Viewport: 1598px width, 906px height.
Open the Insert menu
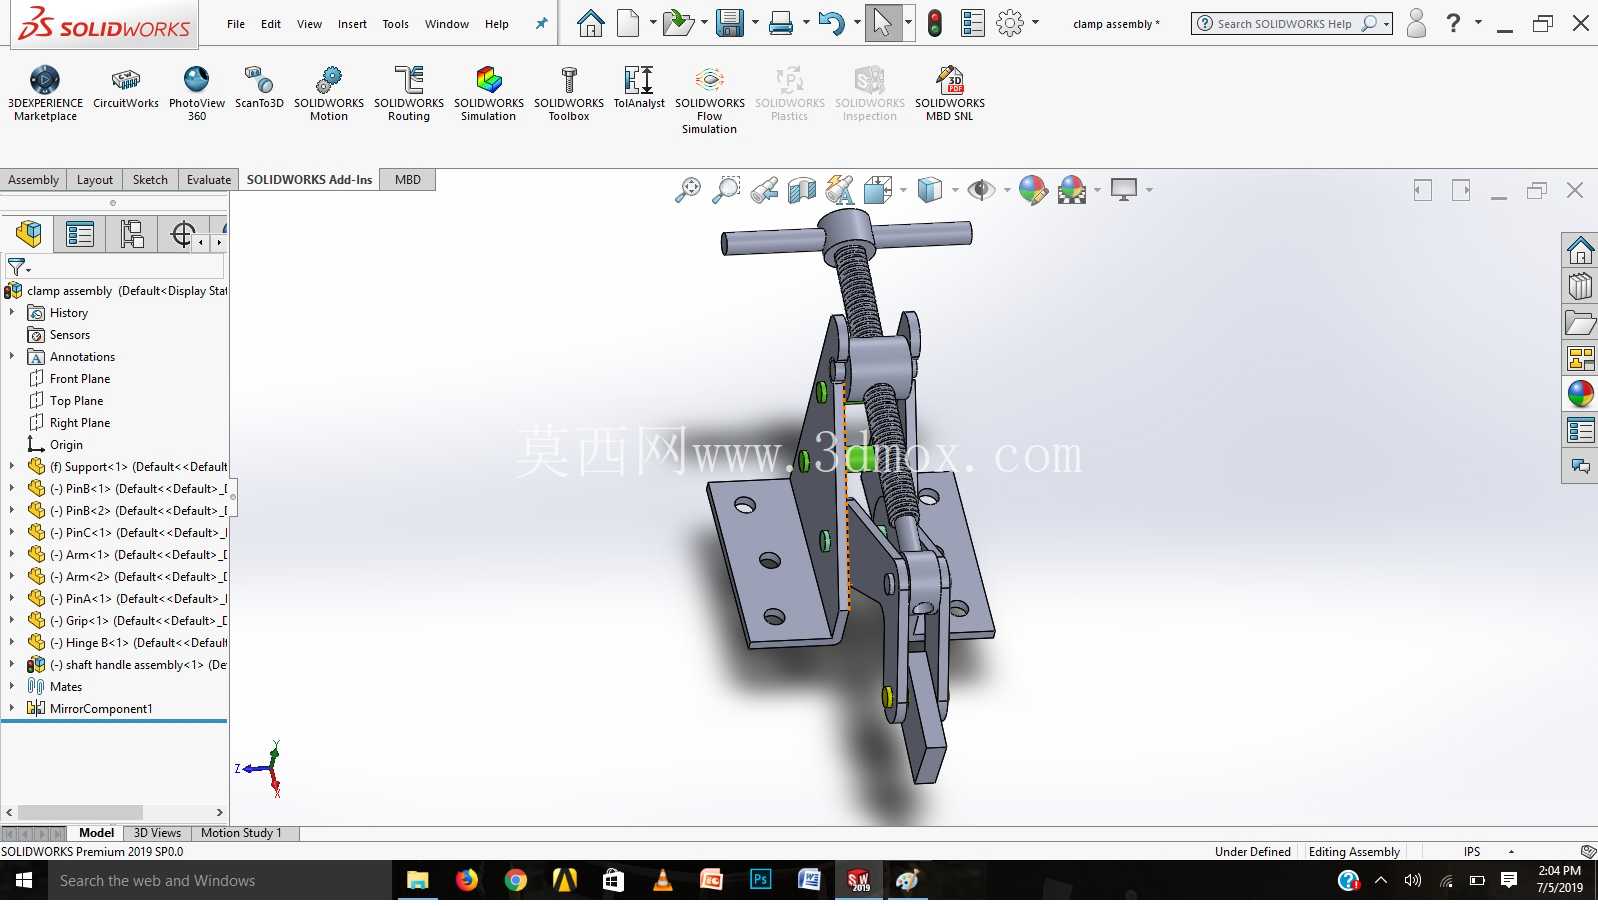coord(352,24)
